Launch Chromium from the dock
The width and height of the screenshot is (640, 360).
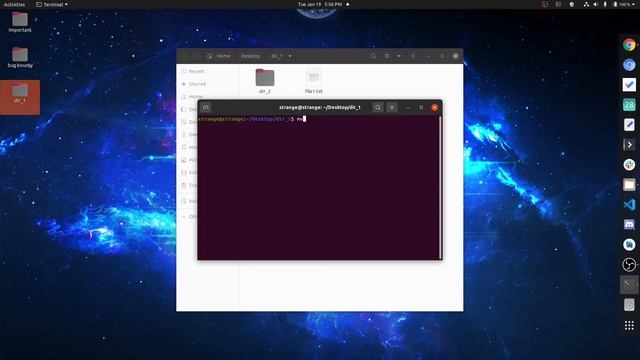(x=629, y=64)
